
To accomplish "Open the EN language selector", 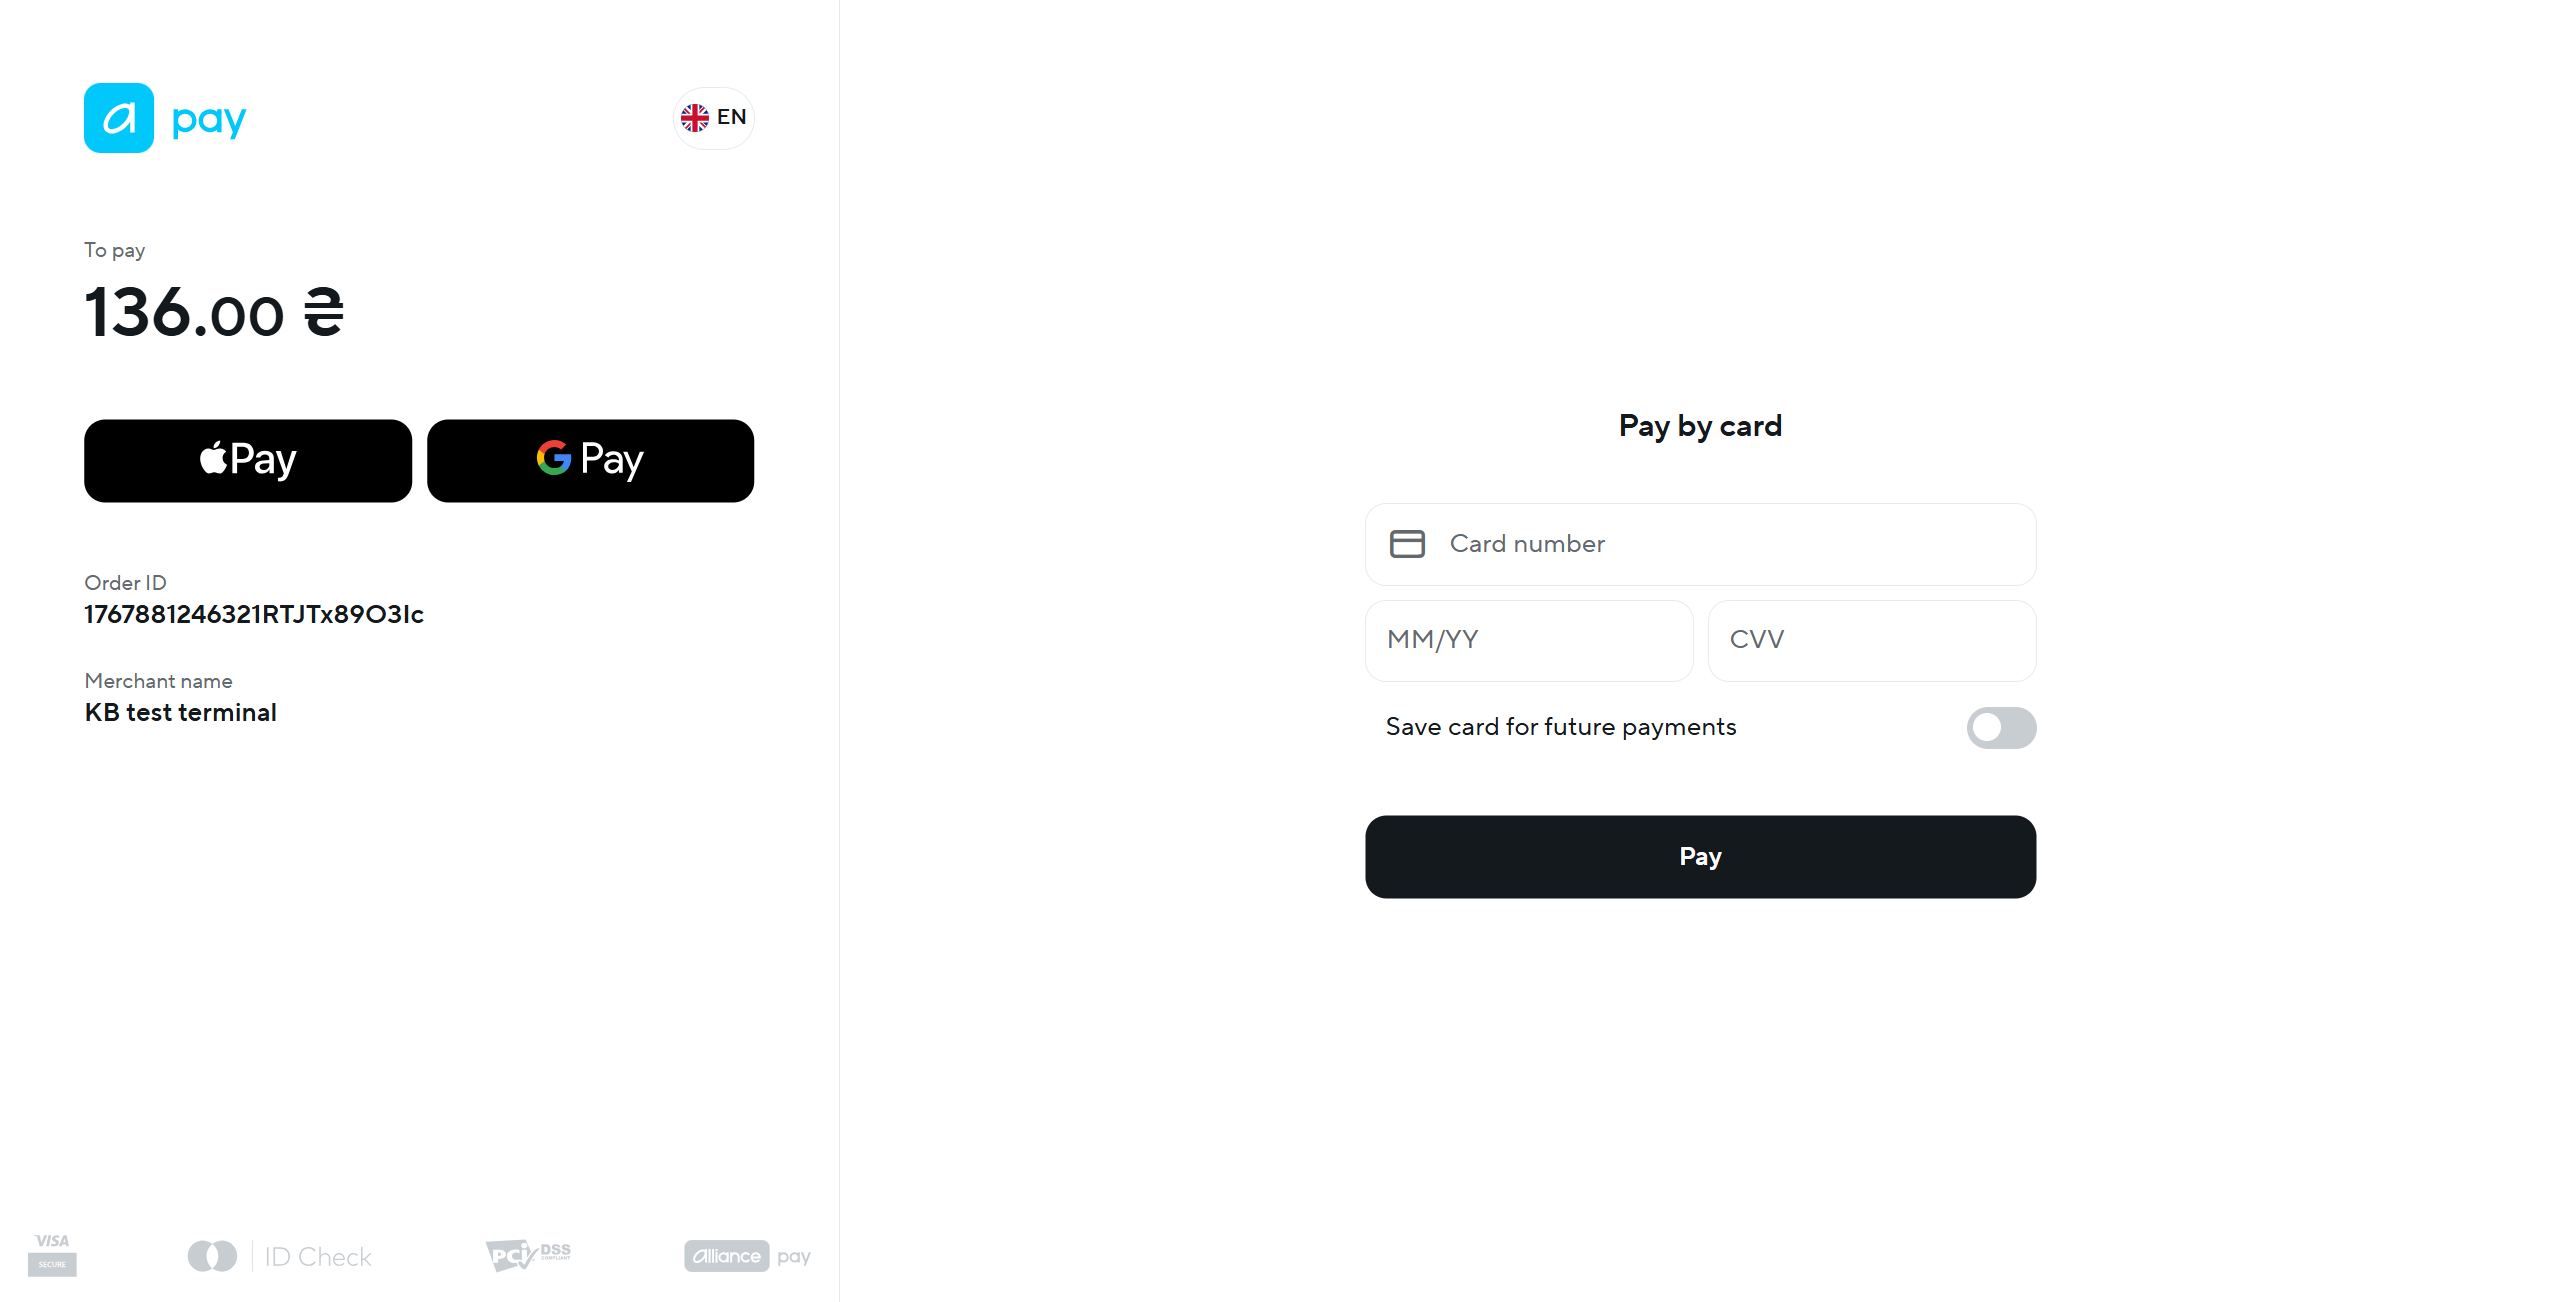I will pyautogui.click(x=714, y=118).
